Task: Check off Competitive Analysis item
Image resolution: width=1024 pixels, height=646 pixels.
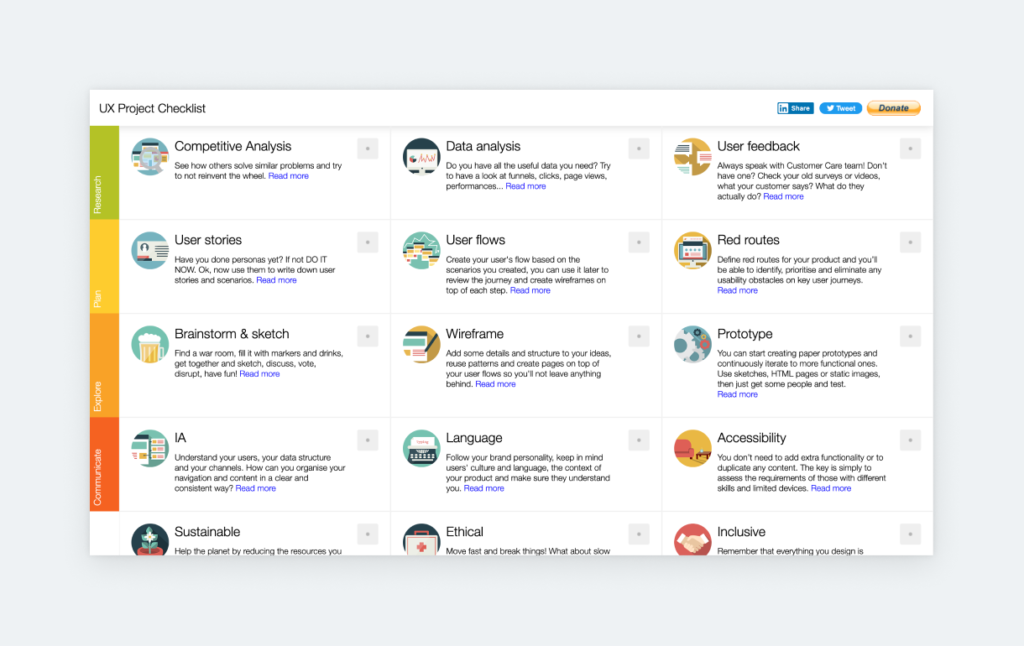Action: tap(368, 148)
